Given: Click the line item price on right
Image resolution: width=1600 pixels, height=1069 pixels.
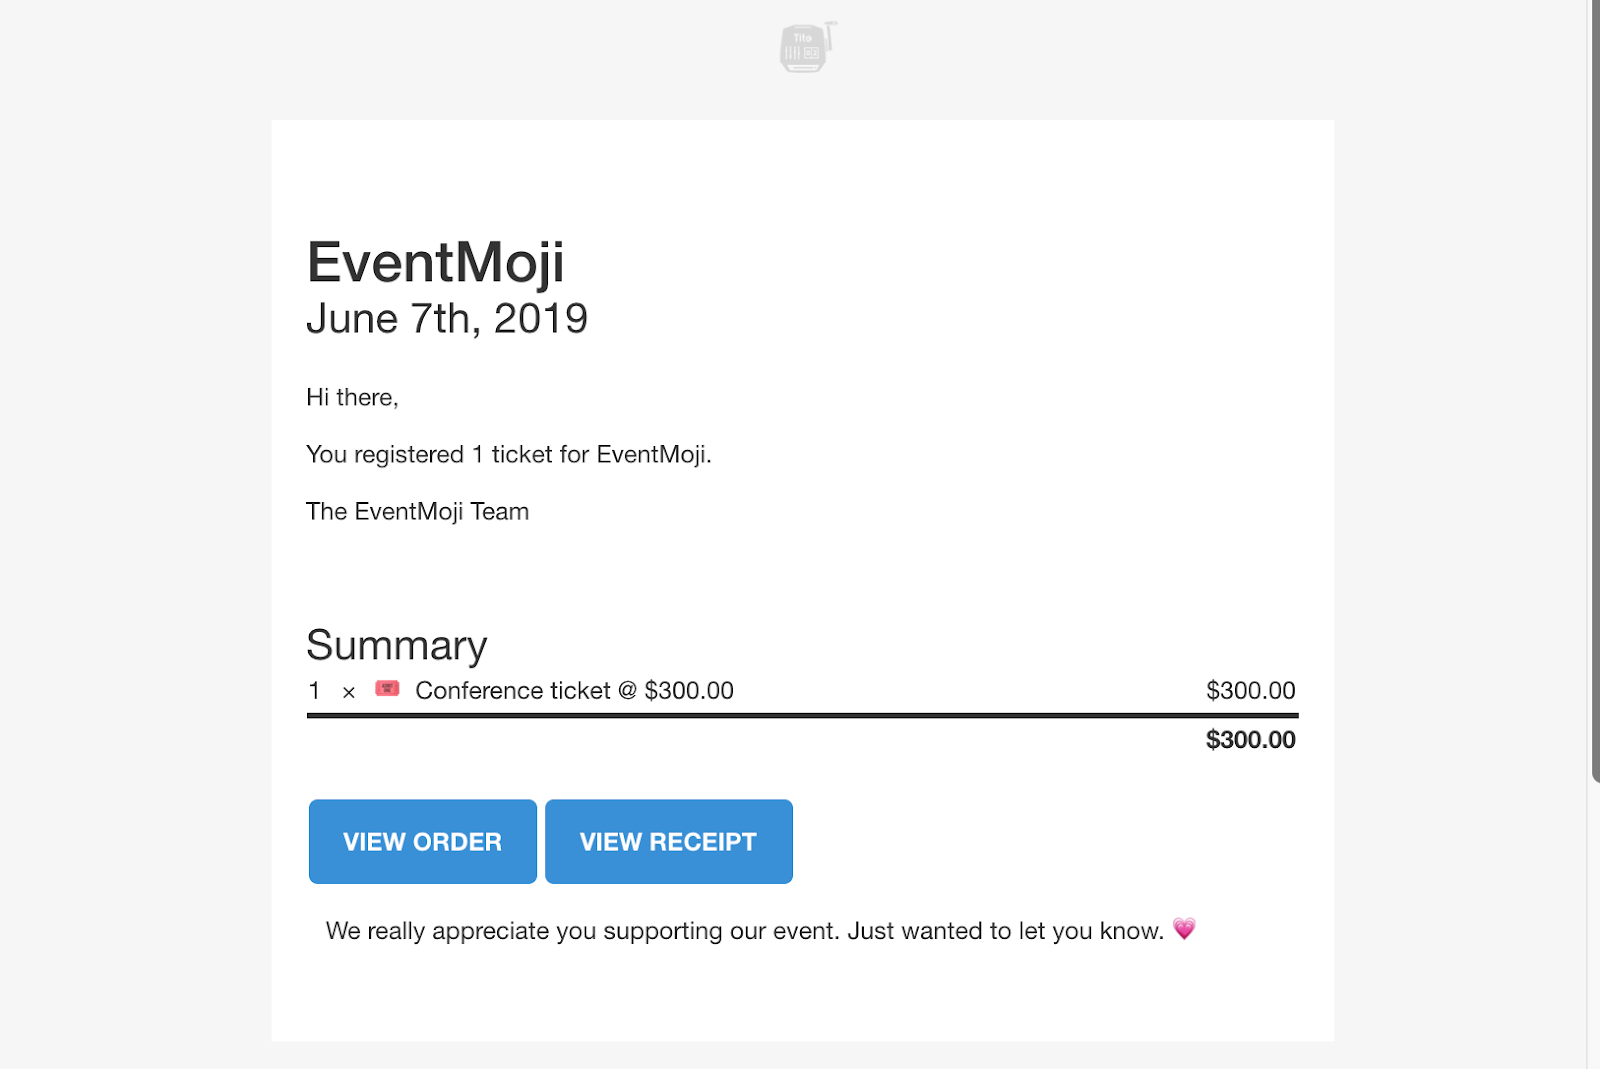Looking at the screenshot, I should tap(1250, 691).
